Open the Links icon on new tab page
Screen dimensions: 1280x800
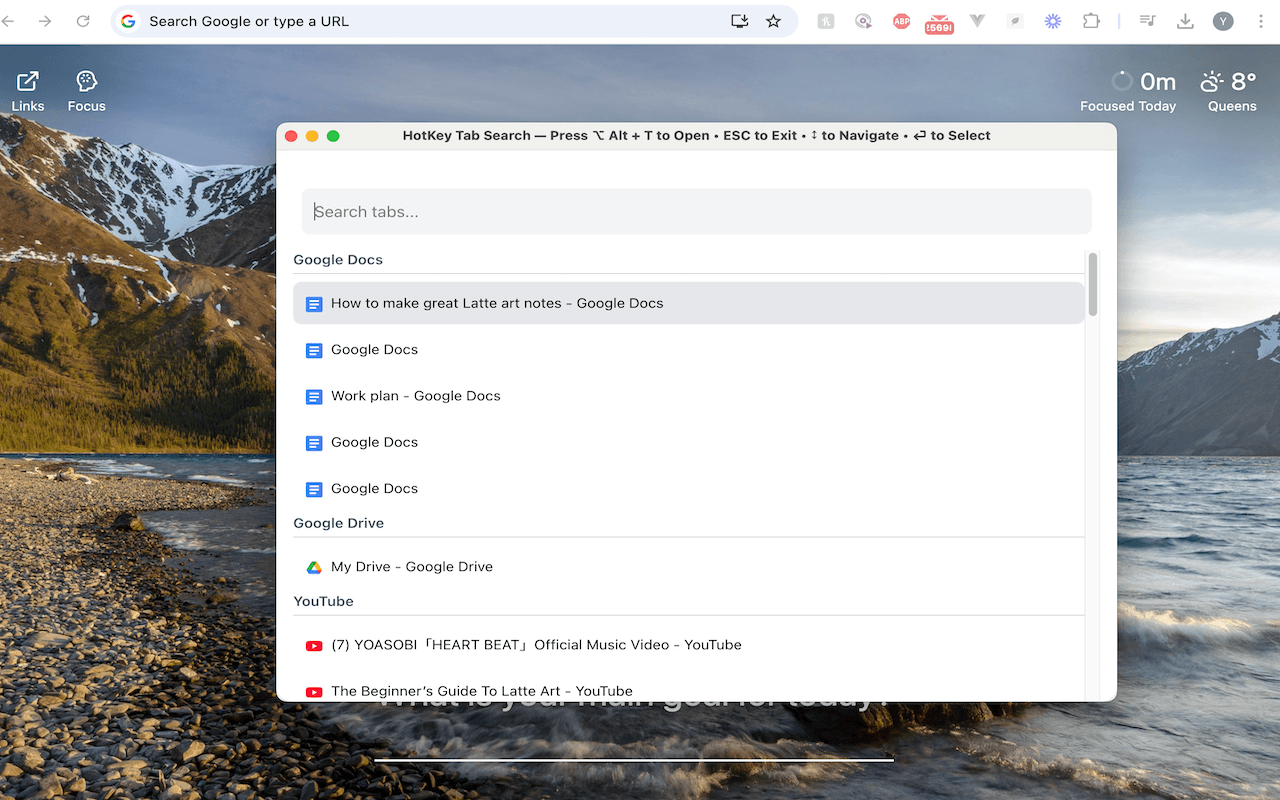[x=28, y=91]
